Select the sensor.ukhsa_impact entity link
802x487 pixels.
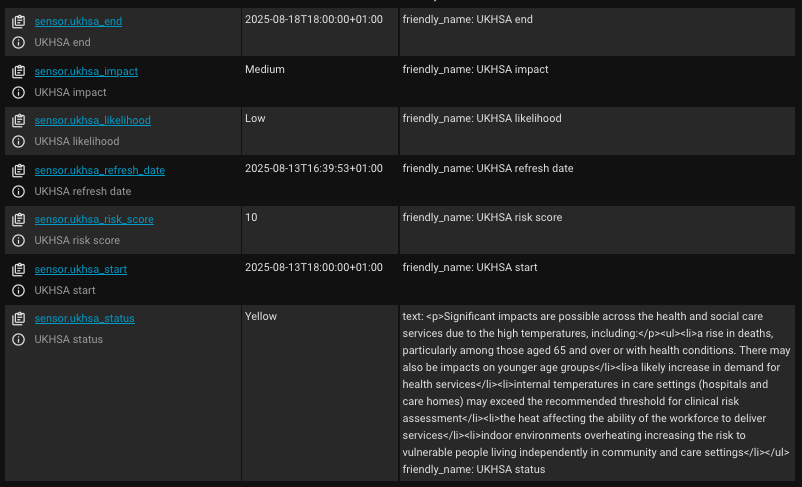(86, 71)
